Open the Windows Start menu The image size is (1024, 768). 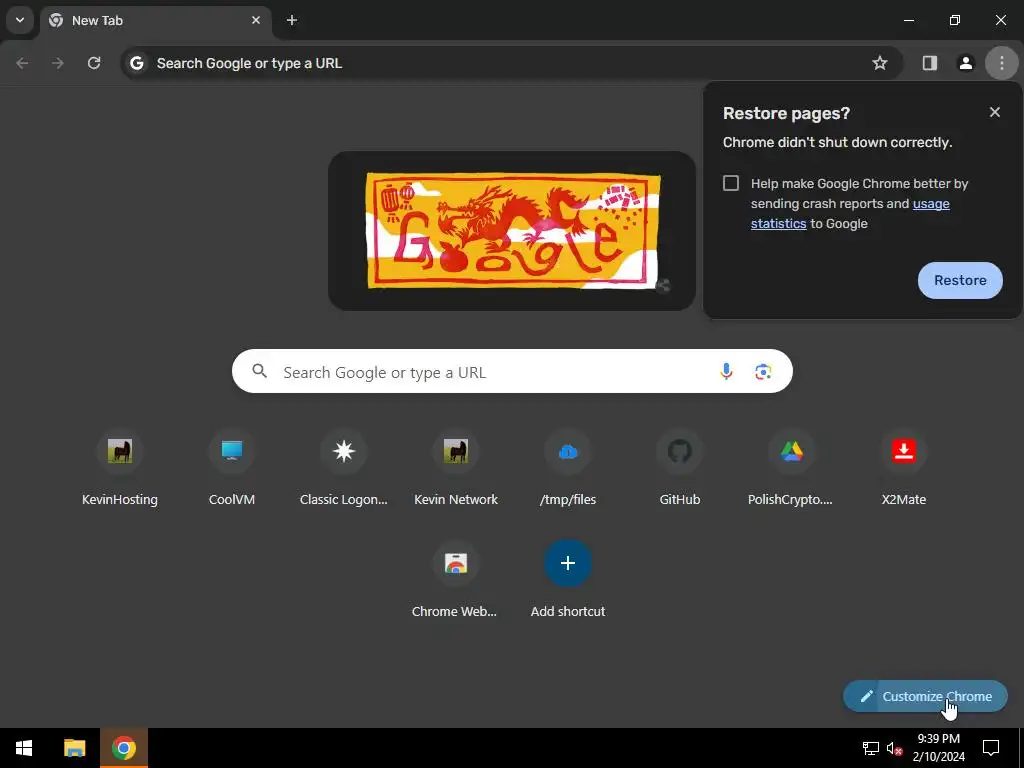tap(24, 748)
